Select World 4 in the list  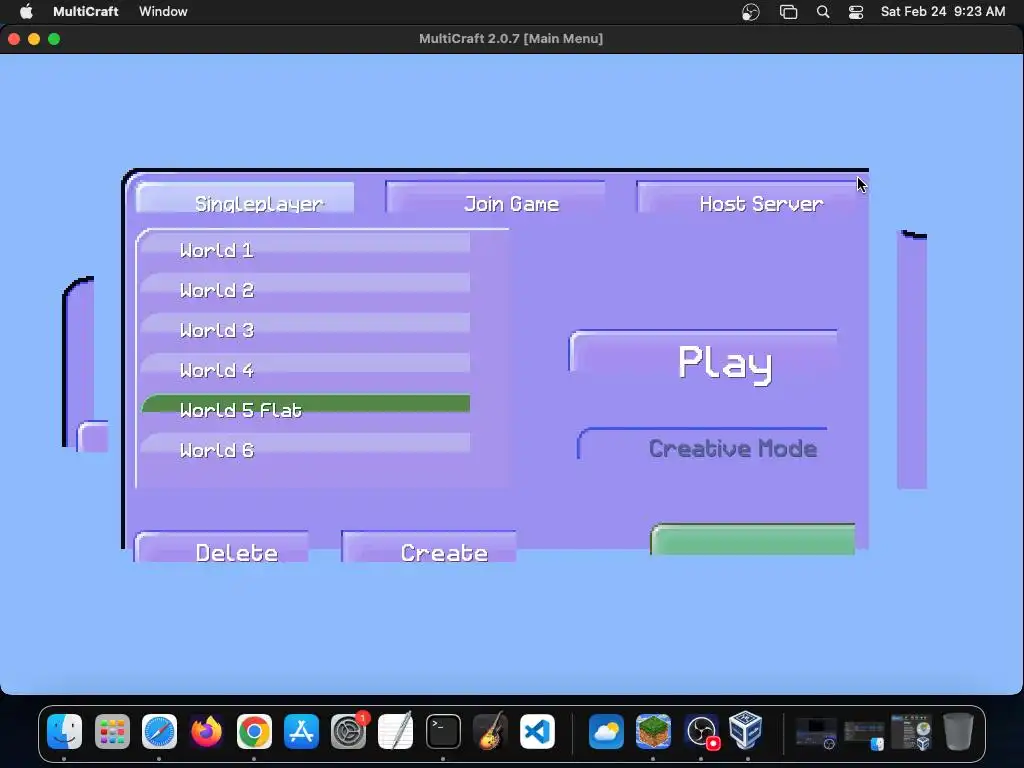[306, 368]
